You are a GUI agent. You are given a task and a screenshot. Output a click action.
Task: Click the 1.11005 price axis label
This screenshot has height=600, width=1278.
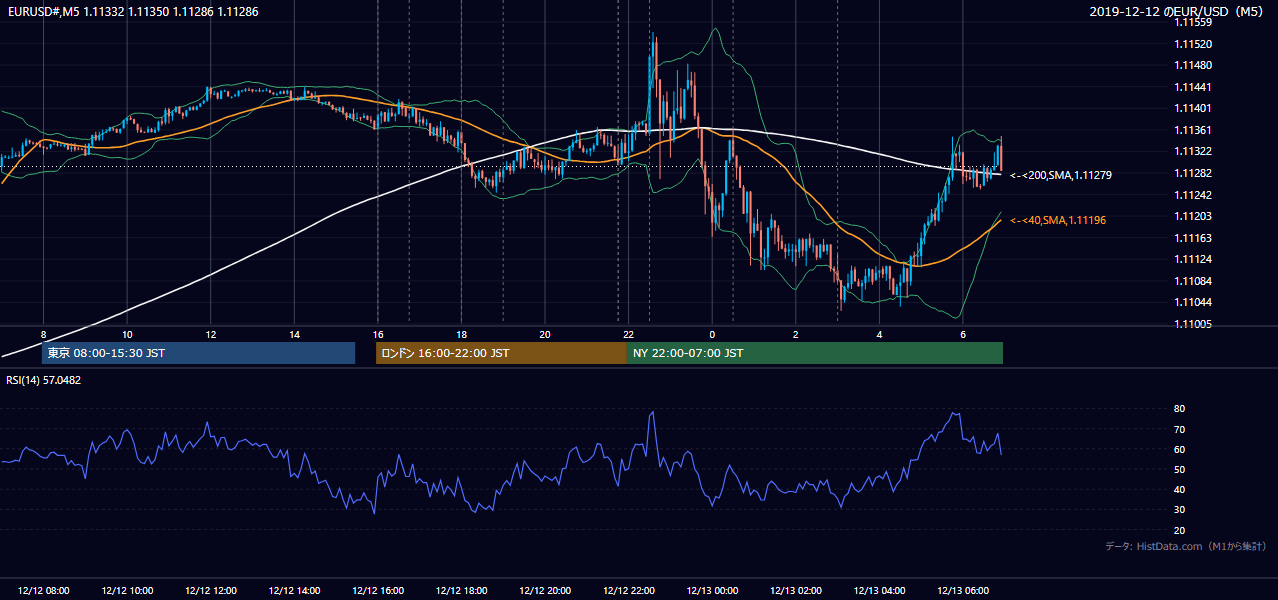(x=1194, y=324)
